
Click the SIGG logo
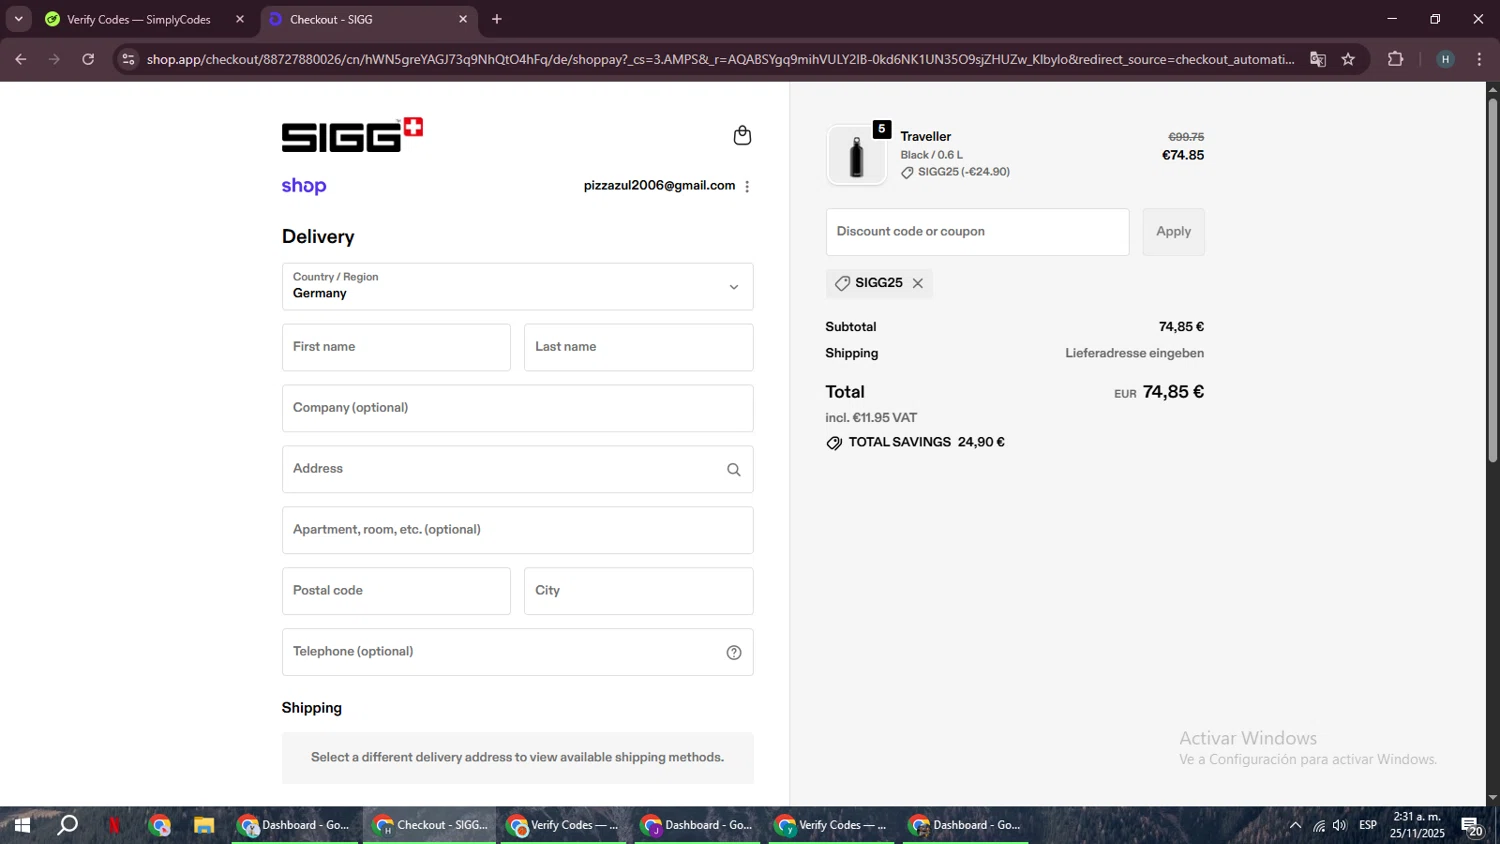pyautogui.click(x=352, y=135)
